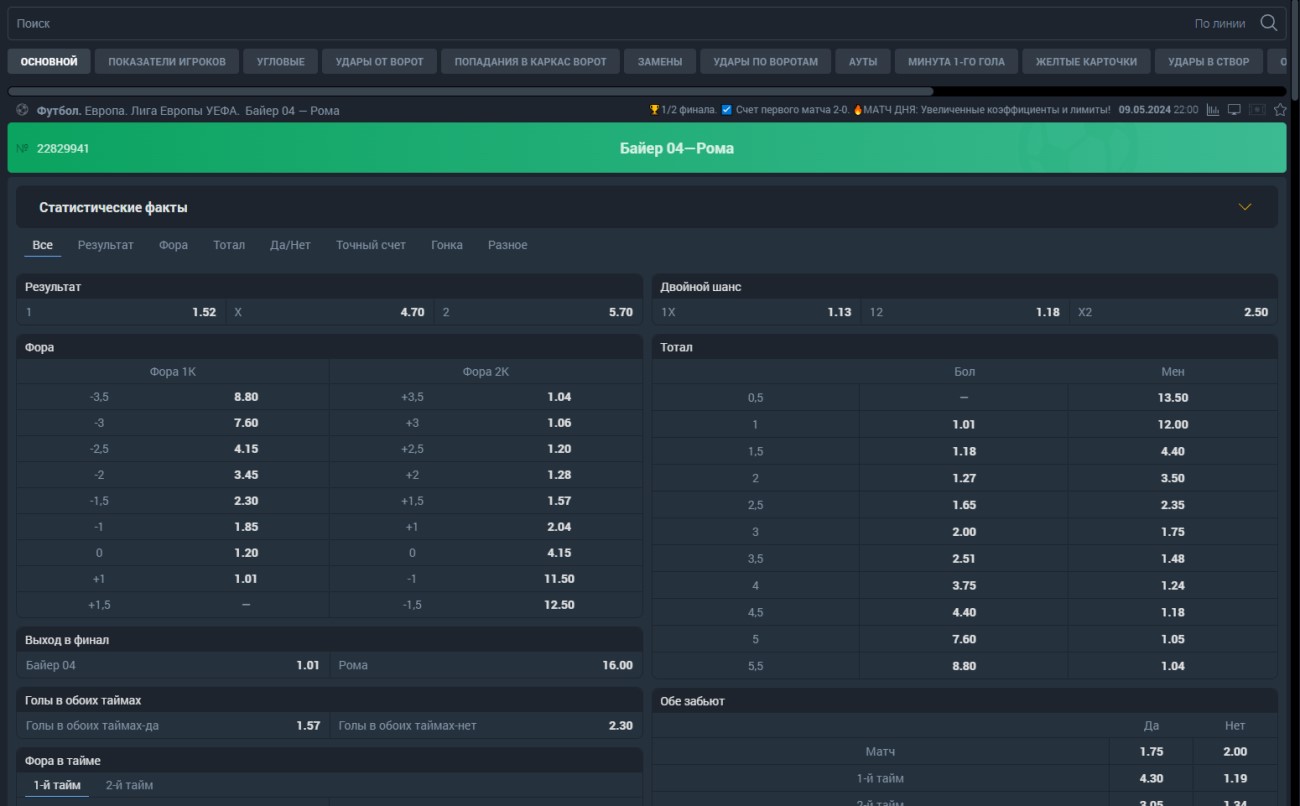The image size is (1300, 806).
Task: Select the ОСНОВНОЙ tab
Action: tap(49, 61)
